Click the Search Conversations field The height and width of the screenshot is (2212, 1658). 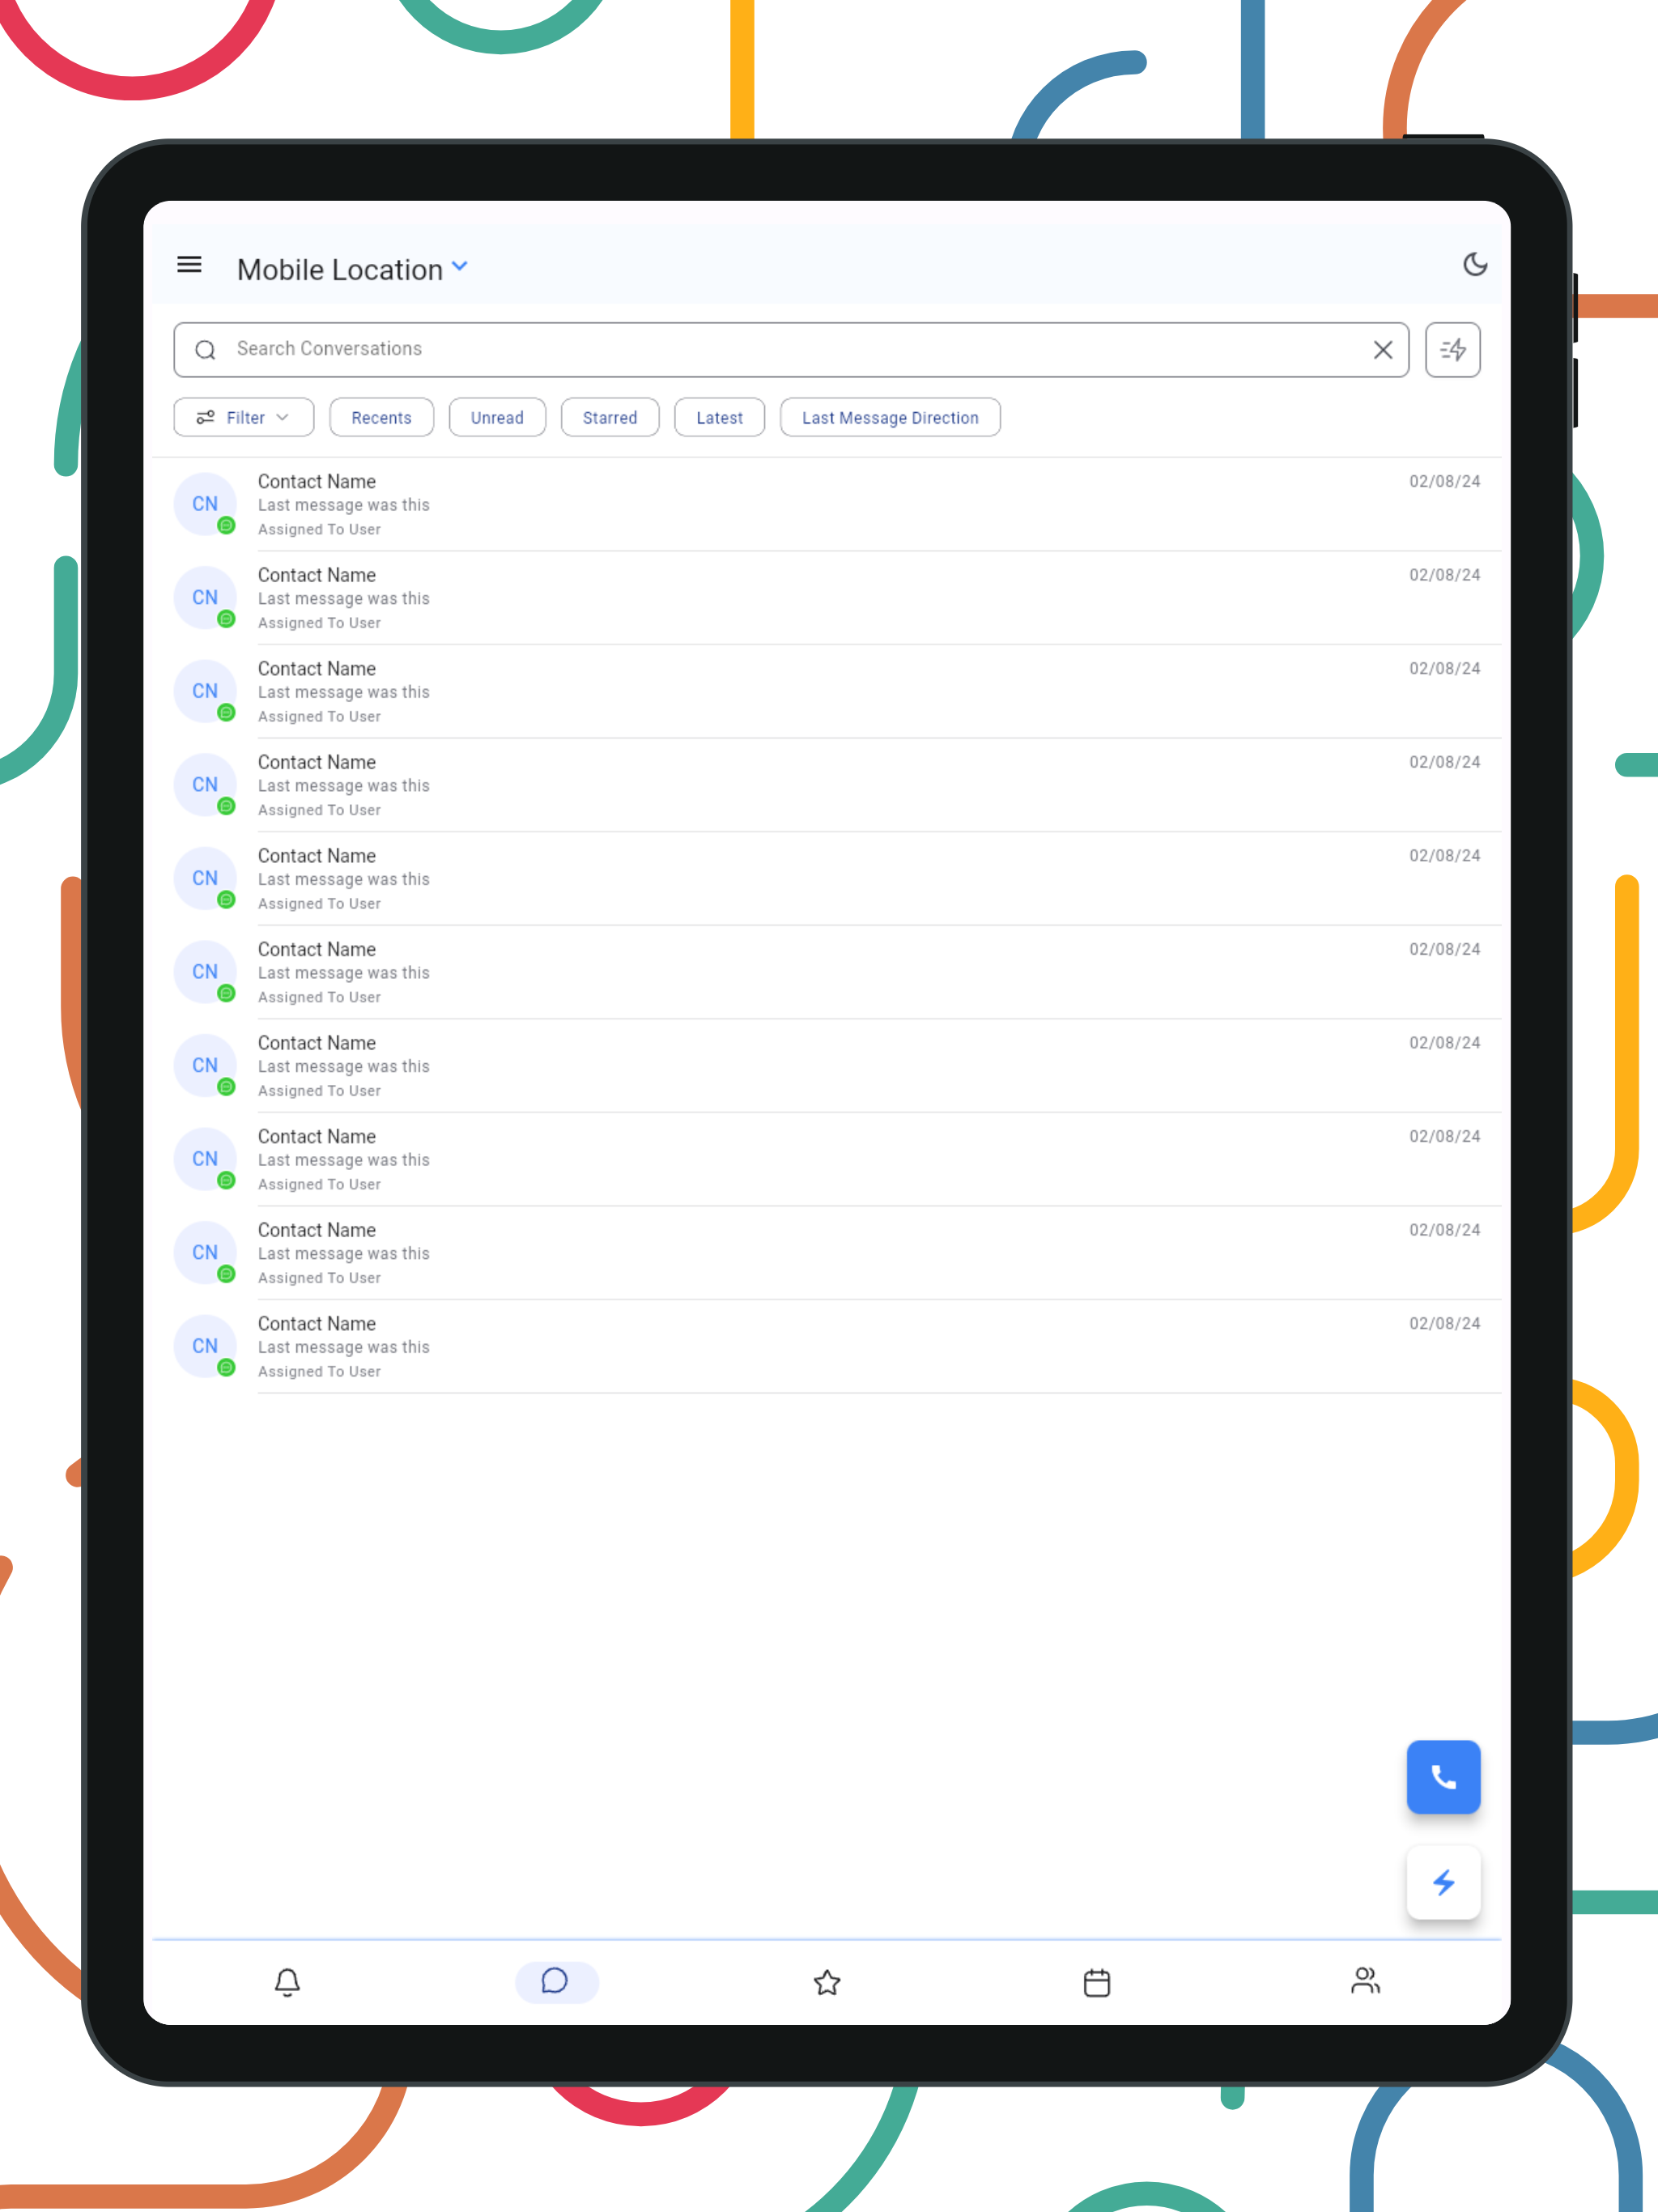[x=791, y=349]
